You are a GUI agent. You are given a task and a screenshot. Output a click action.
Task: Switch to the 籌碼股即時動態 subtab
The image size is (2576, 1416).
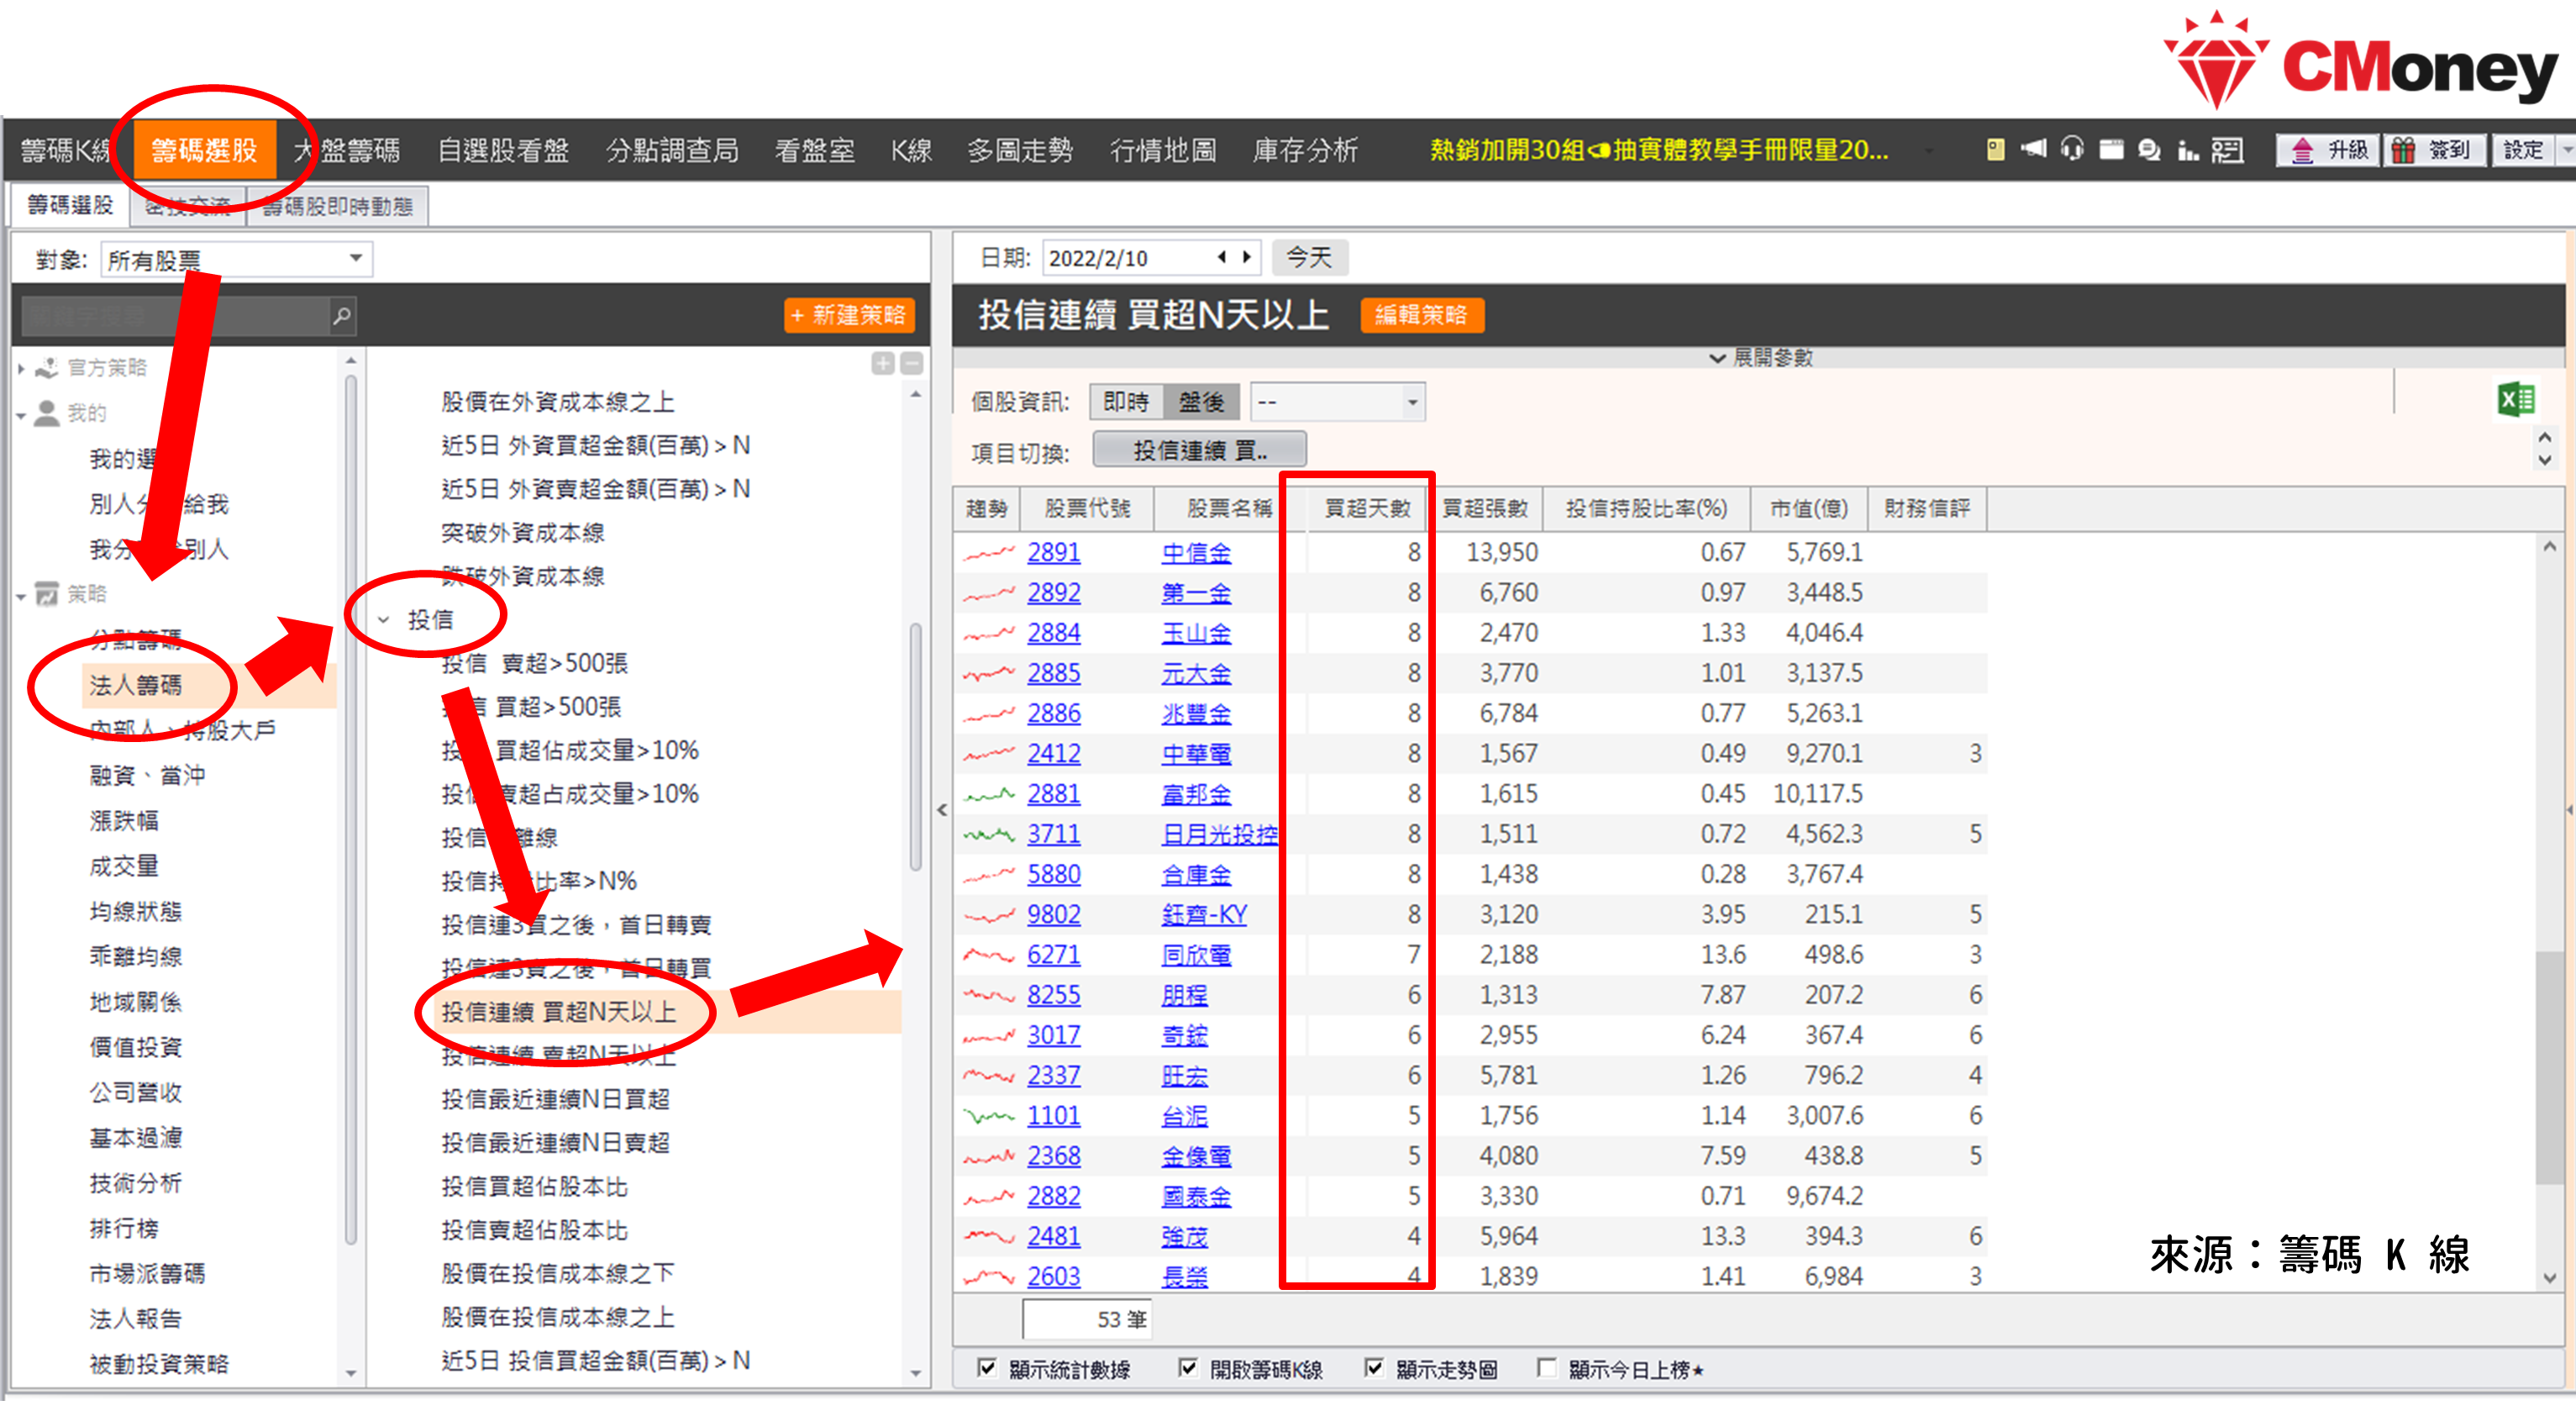pyautogui.click(x=337, y=206)
